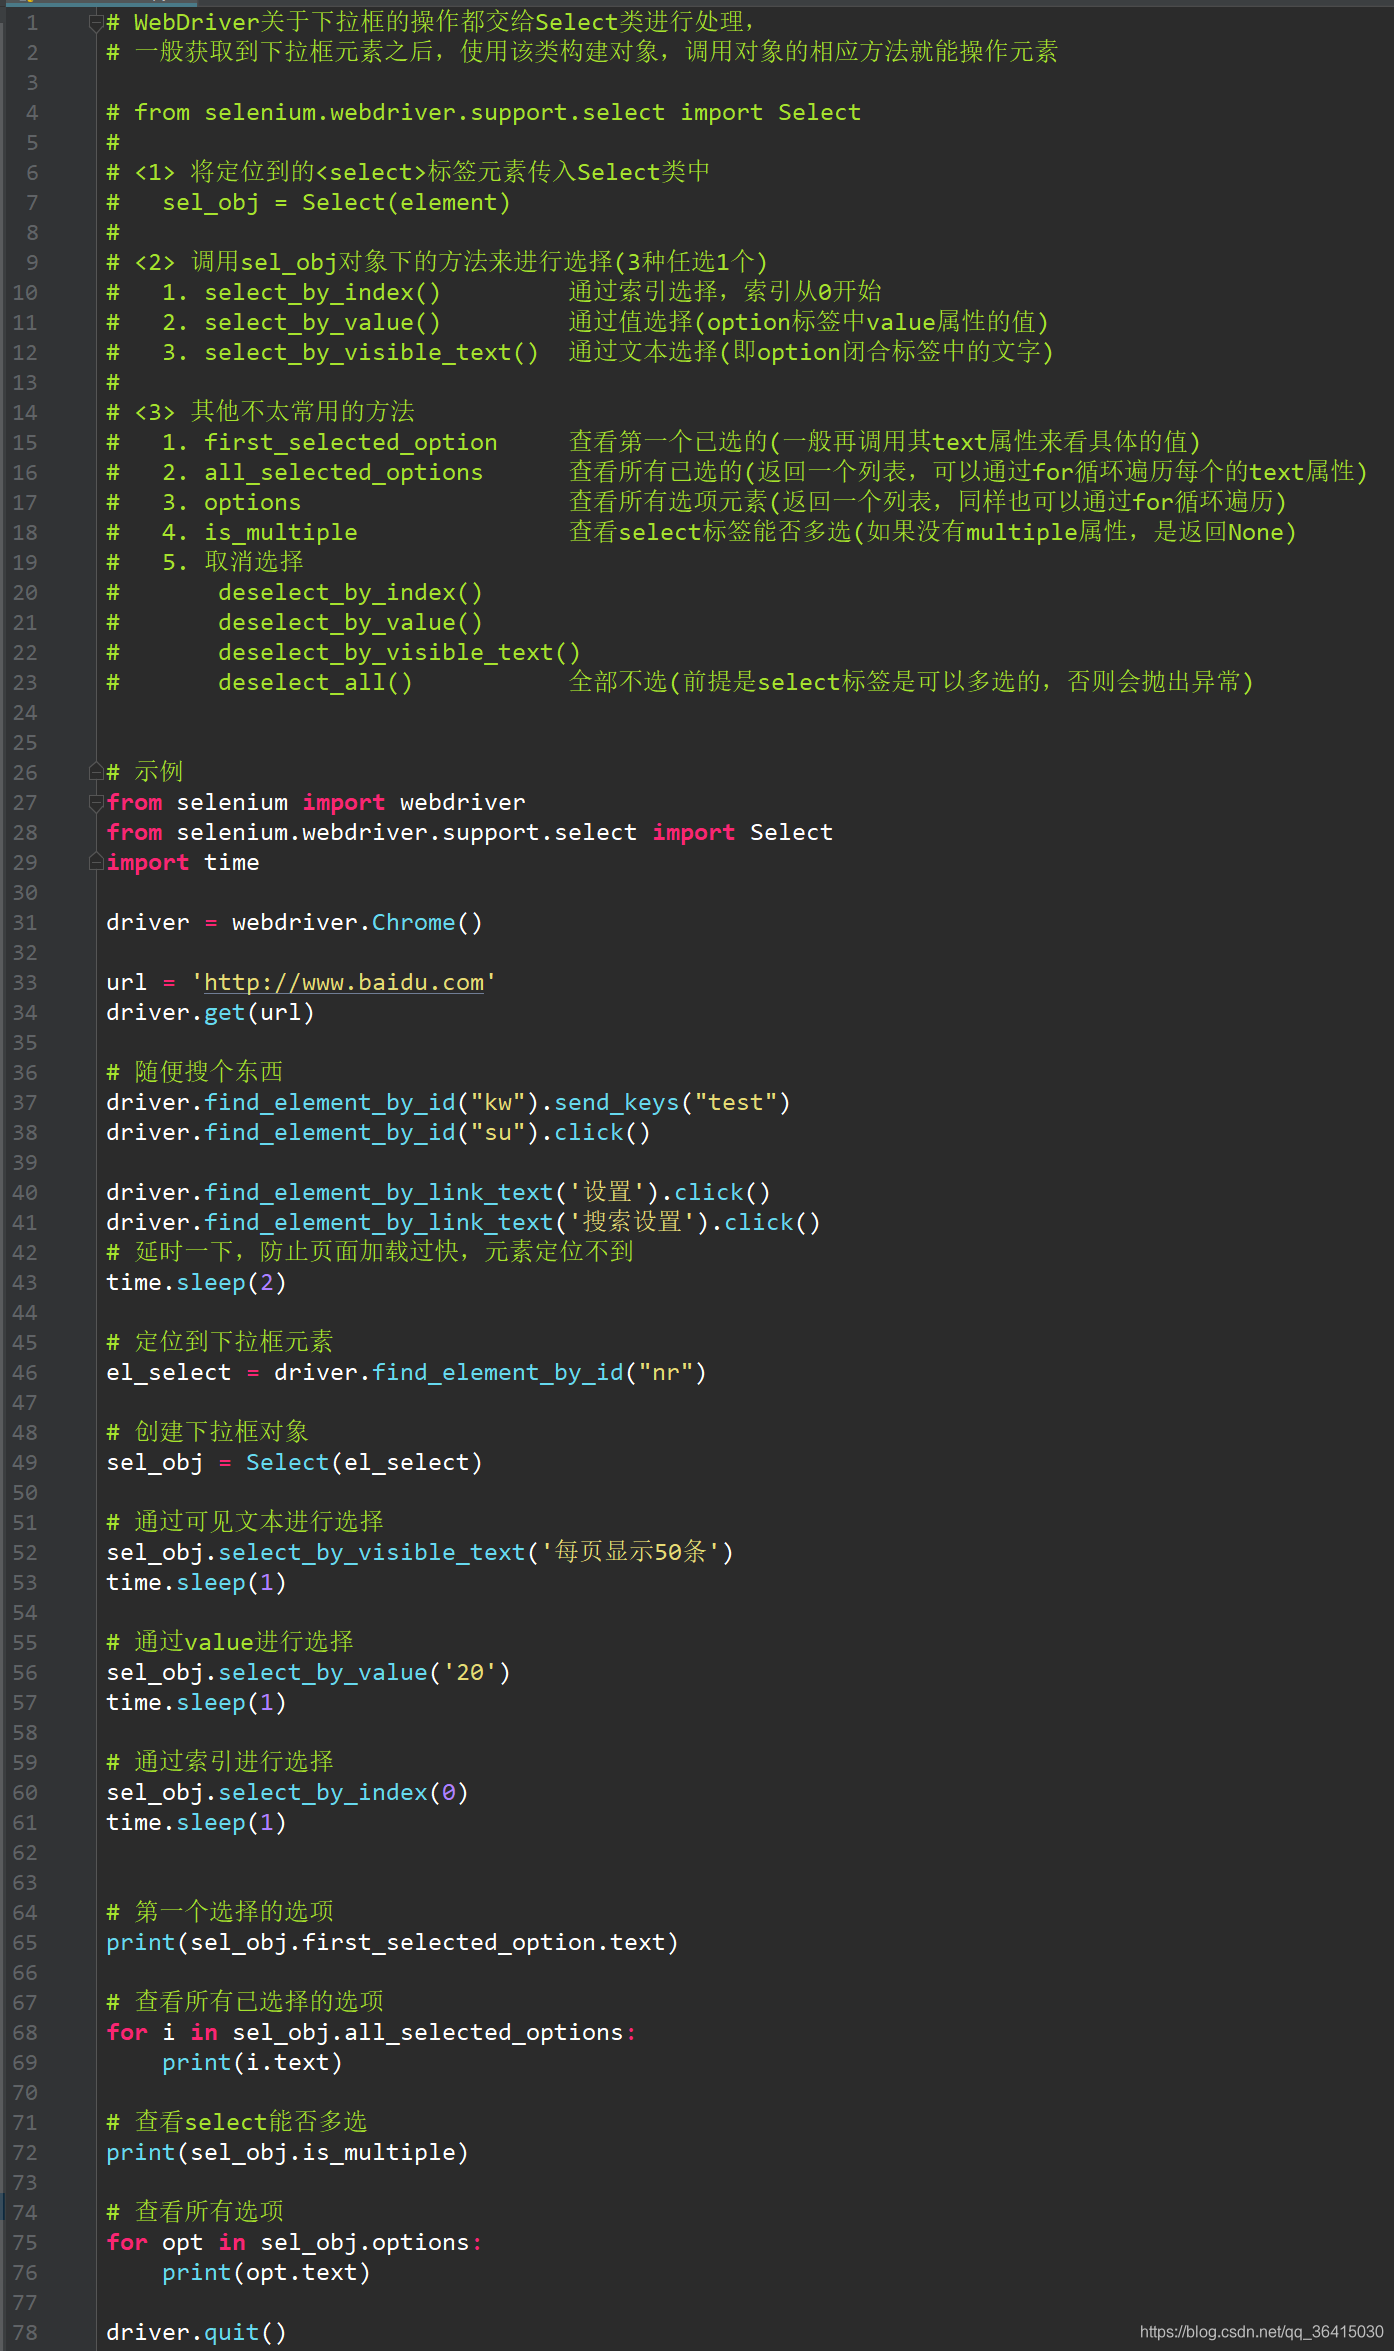Click the 'all_selected_options' comment entry at line 16
This screenshot has width=1394, height=2351.
(x=344, y=472)
